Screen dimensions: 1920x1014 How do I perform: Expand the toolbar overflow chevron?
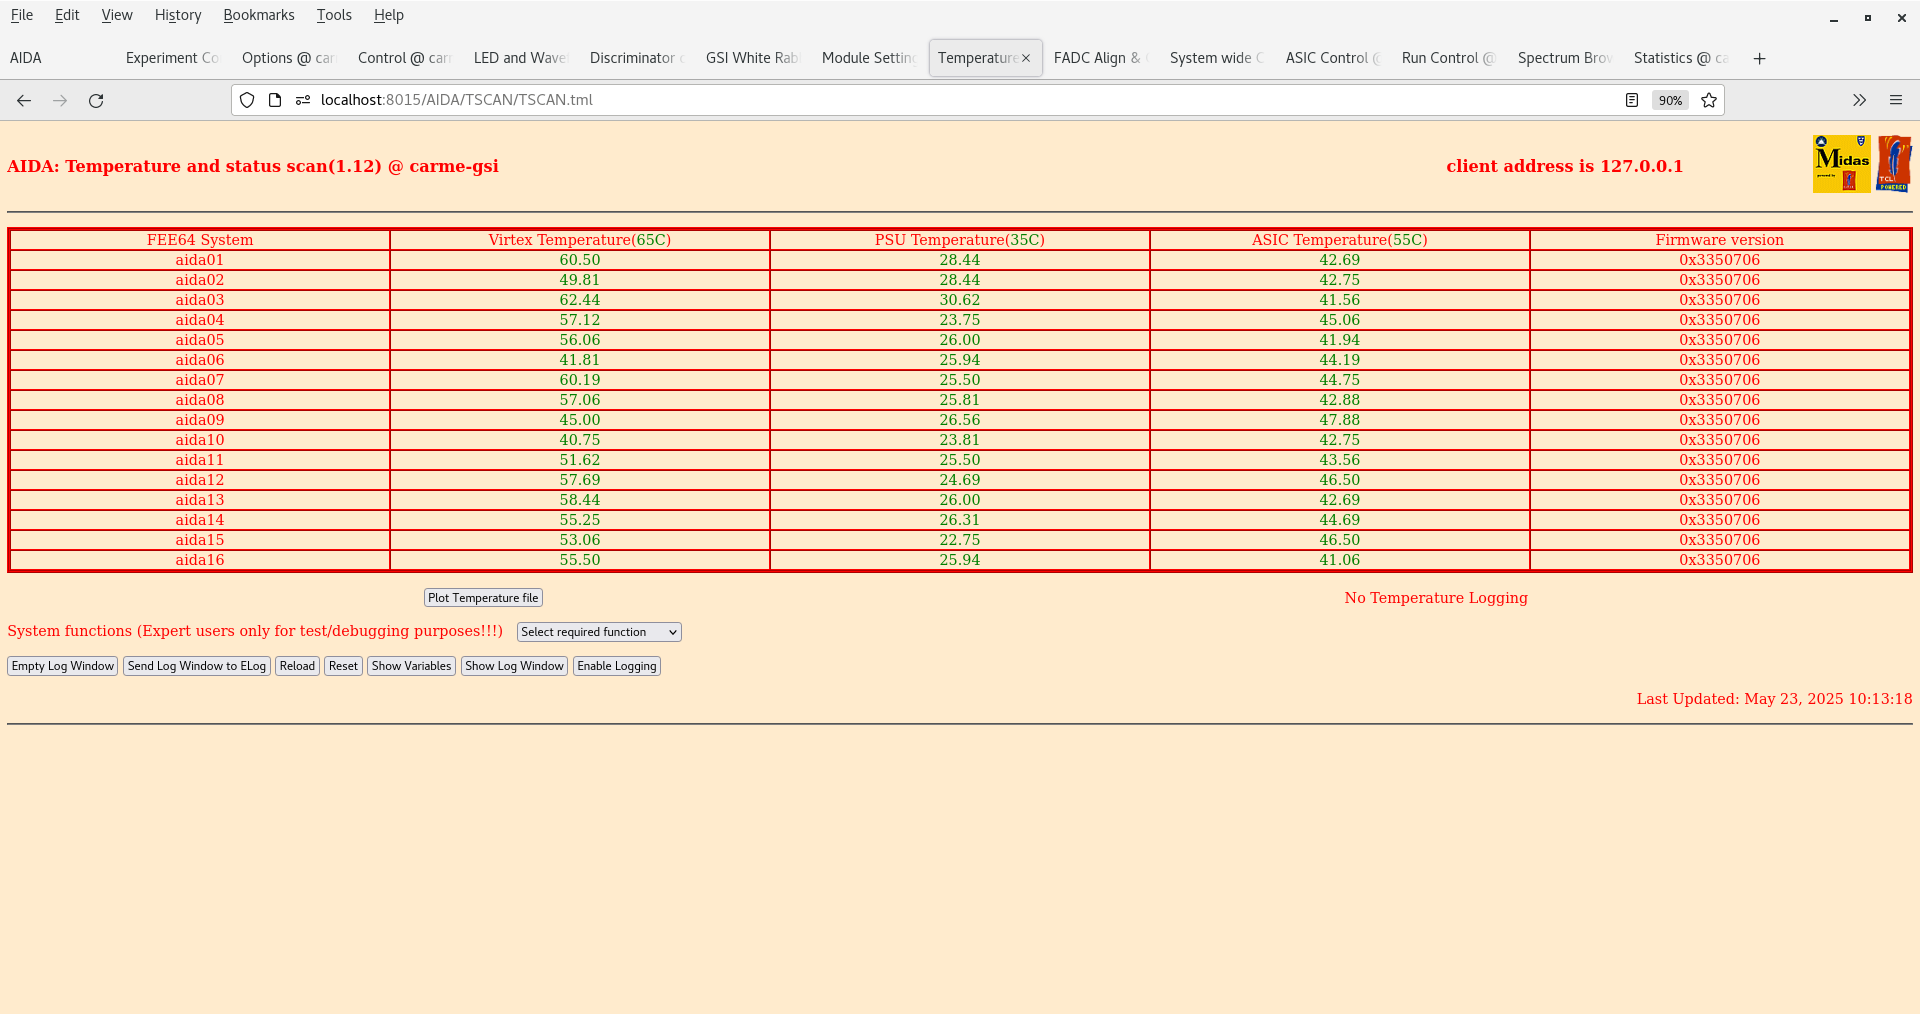1859,100
